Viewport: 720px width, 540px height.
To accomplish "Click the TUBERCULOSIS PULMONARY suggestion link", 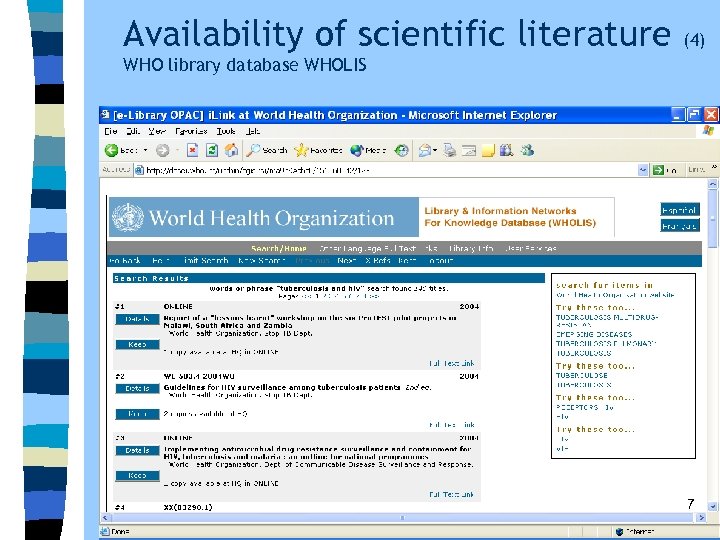I will (606, 343).
